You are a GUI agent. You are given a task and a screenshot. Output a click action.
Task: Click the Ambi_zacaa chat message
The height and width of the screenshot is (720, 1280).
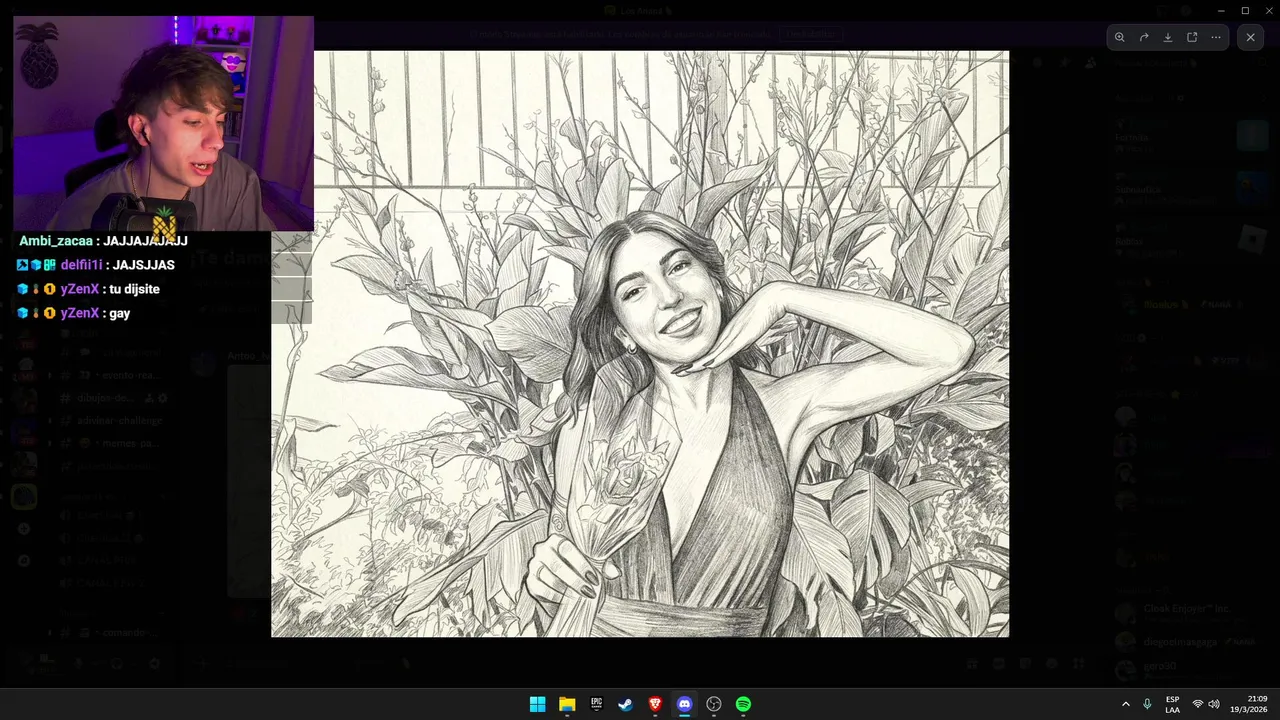click(x=103, y=241)
